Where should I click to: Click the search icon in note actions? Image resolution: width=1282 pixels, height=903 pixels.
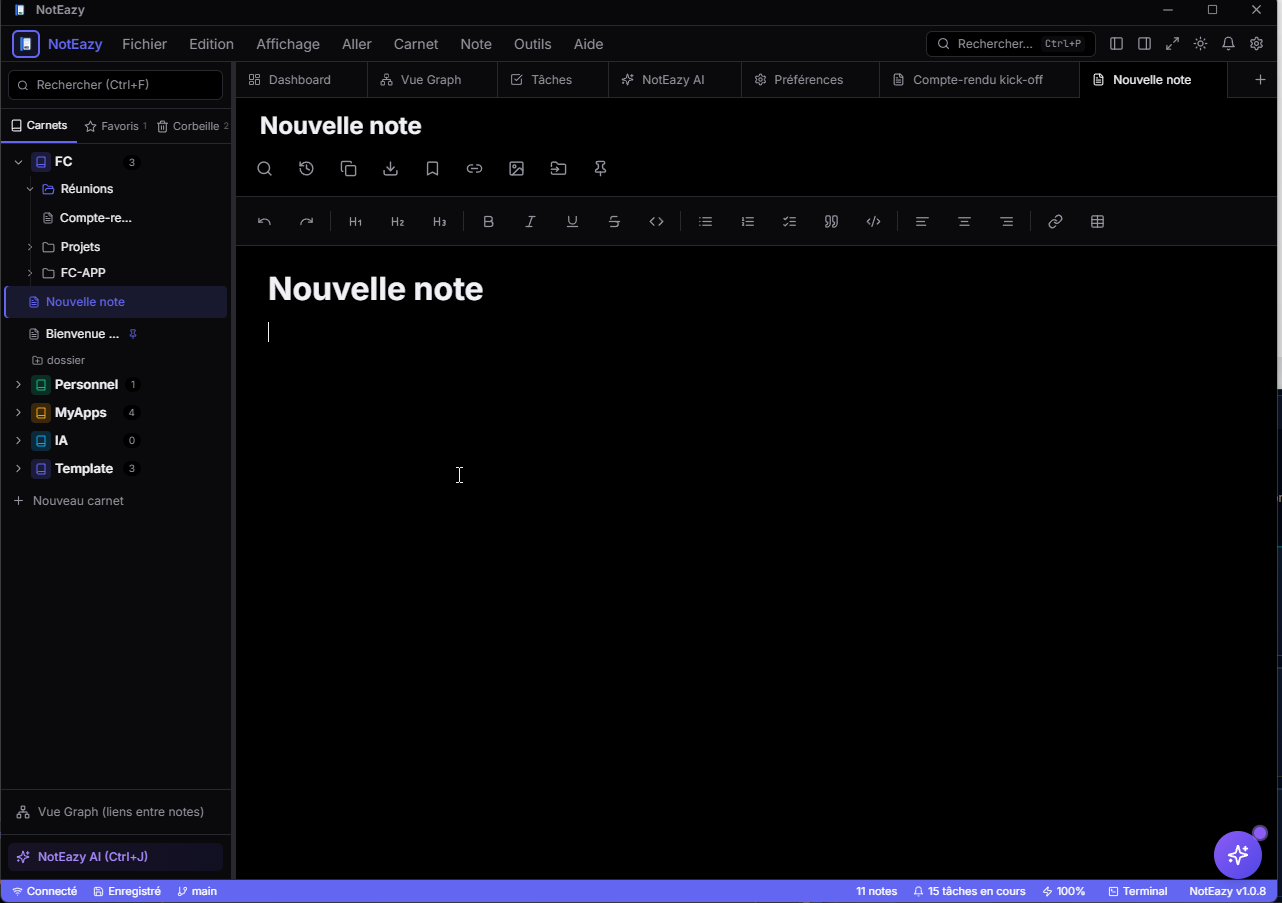tap(264, 169)
